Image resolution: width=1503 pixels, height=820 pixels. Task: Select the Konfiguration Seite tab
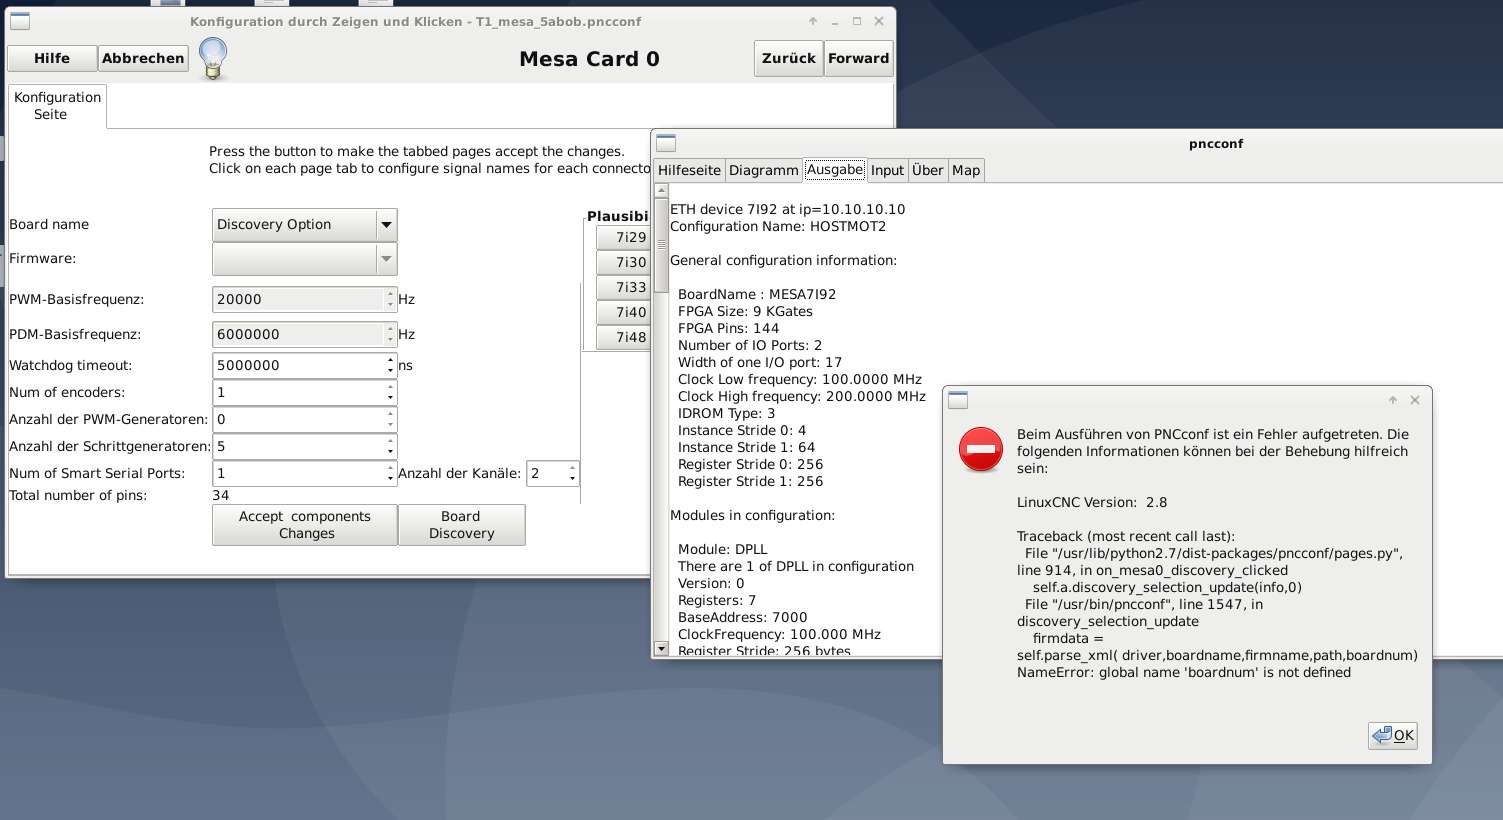coord(57,106)
